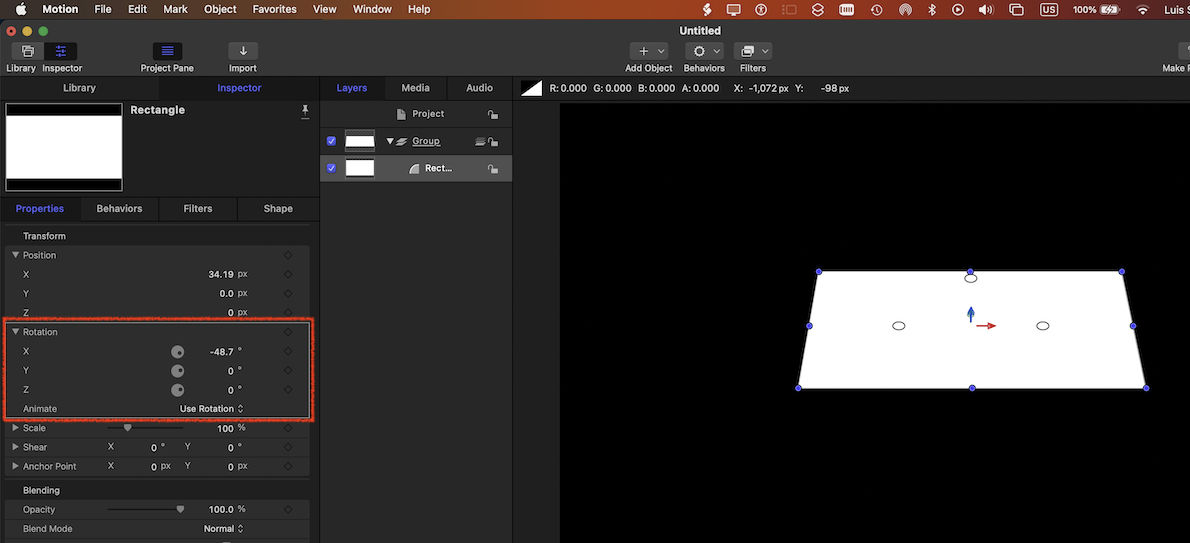
Task: Click the Bluetooth menu bar icon
Action: tap(933, 10)
